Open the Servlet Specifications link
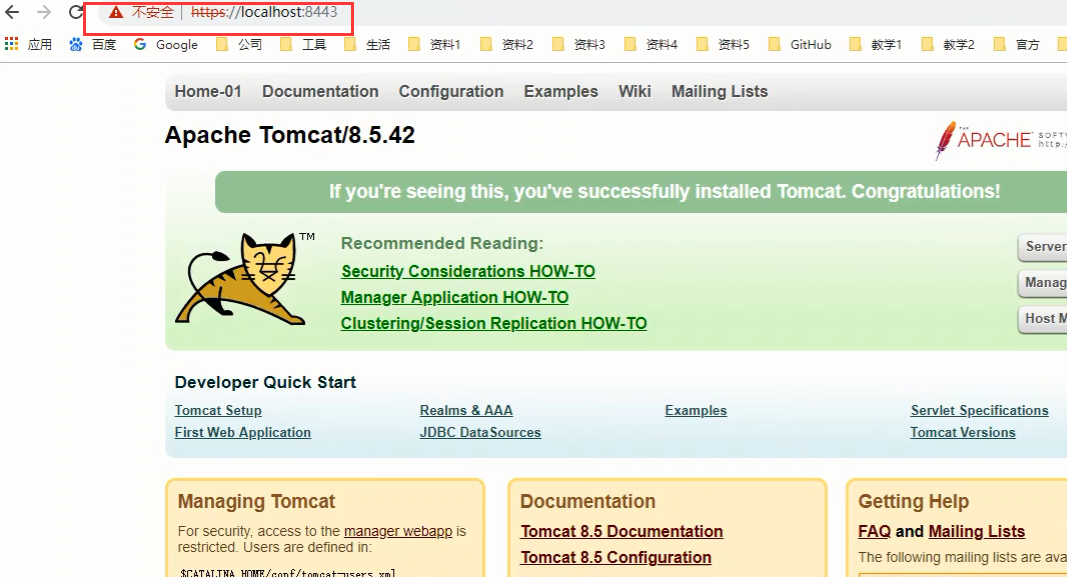Screen dimensions: 1067x577 [980, 410]
